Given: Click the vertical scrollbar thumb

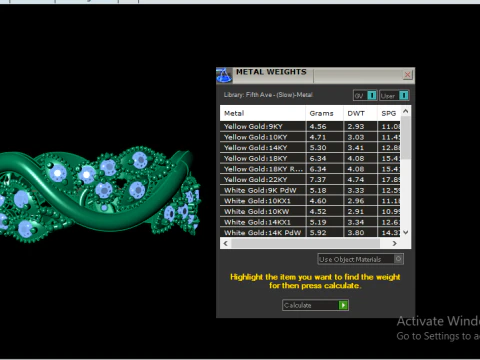Looking at the screenshot, I should click(x=406, y=138).
